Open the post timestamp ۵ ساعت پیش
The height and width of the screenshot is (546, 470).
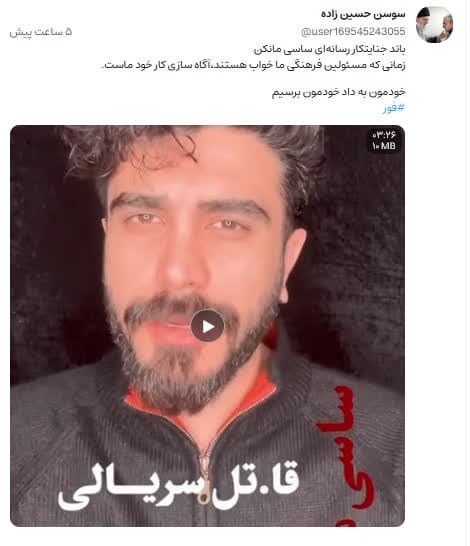pos(41,32)
